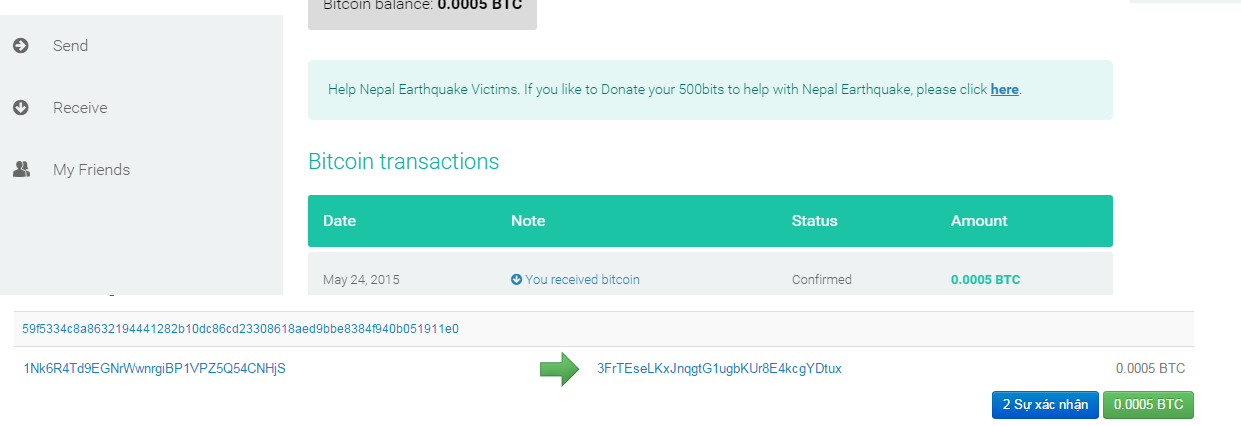Open the Receive menu item
Viewport: 1241px width, 426px height.
pos(80,108)
